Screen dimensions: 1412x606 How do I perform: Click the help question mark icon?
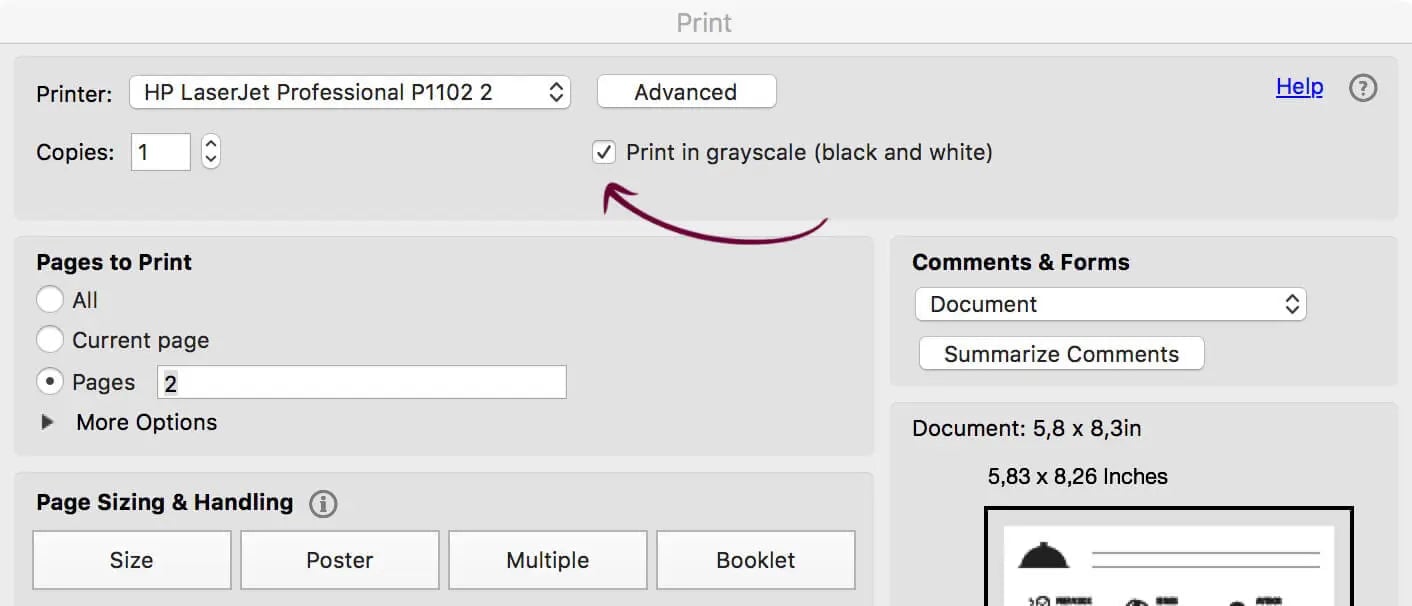(x=1363, y=88)
